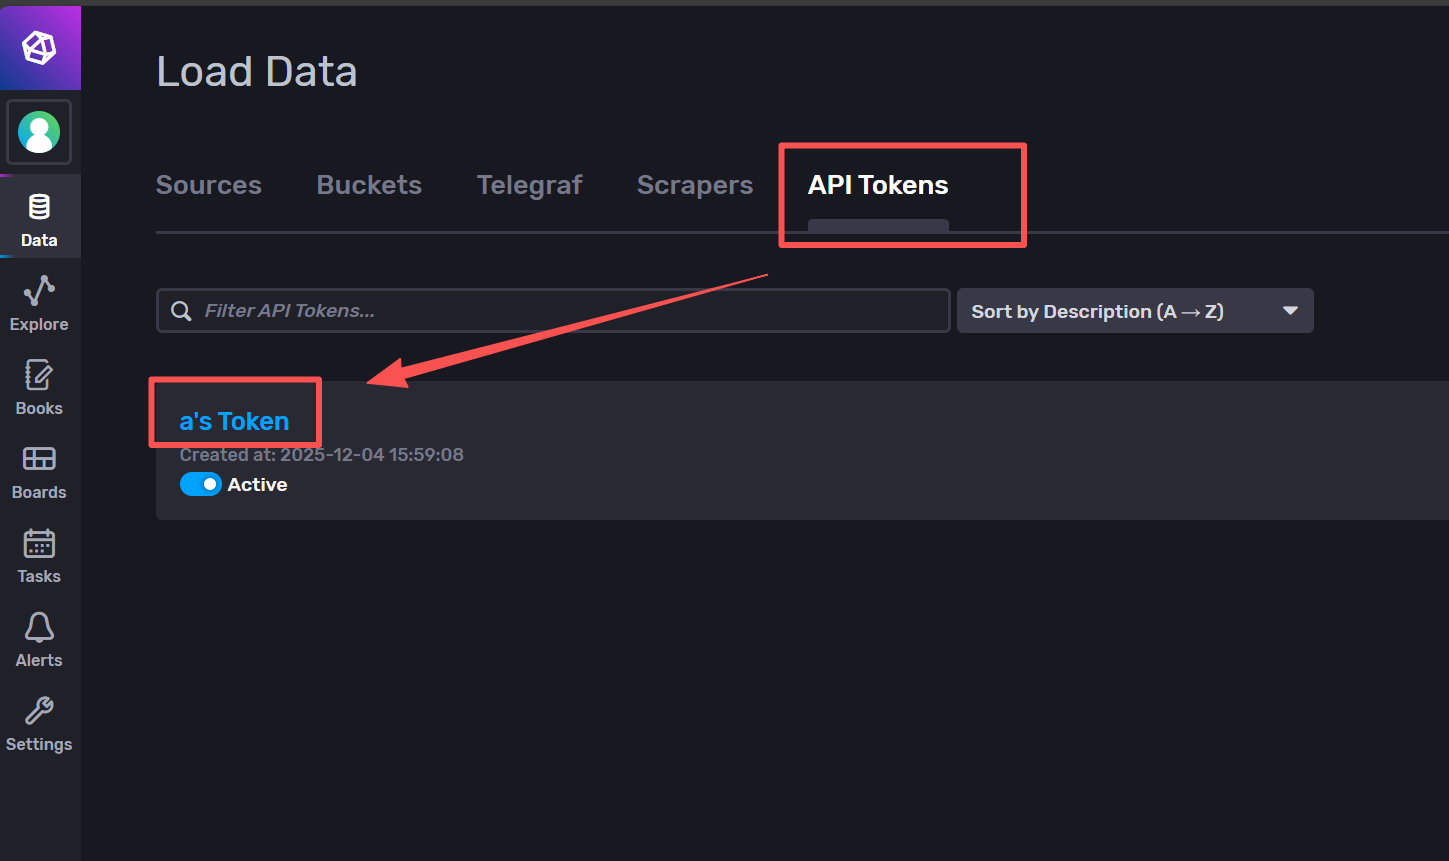Switch to the Buckets tab

coord(369,185)
